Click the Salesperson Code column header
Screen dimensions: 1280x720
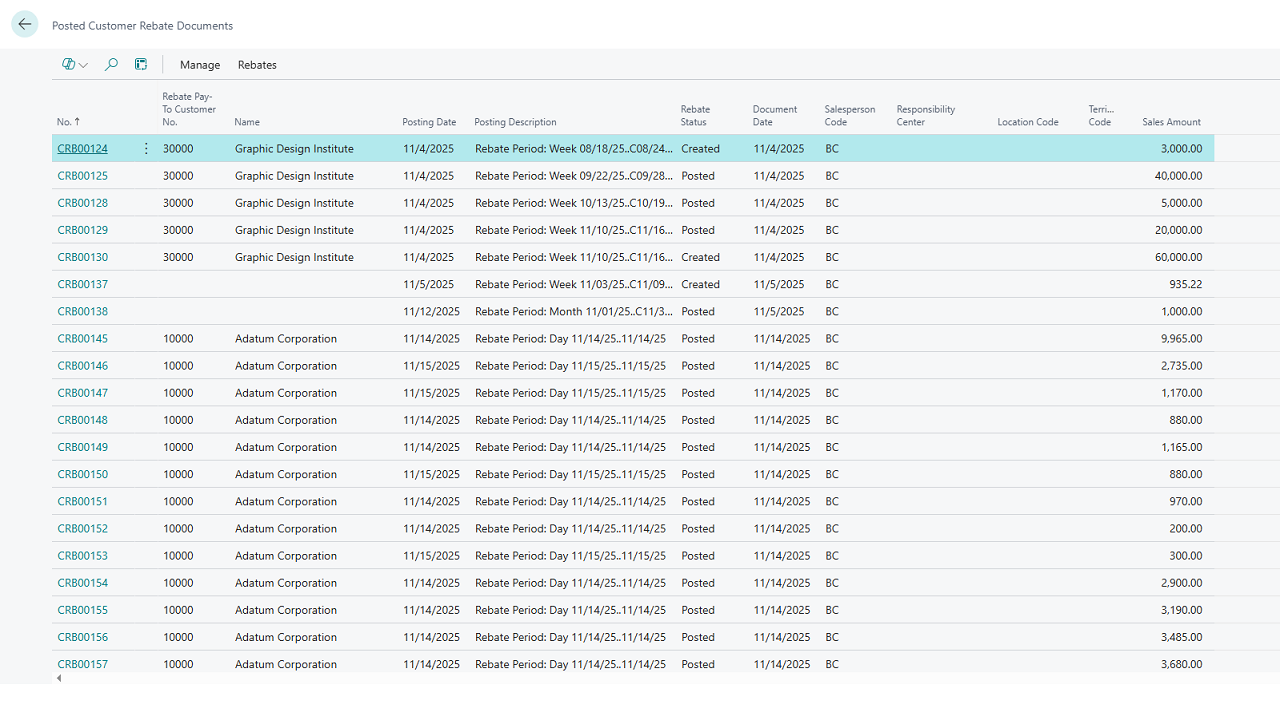coord(849,116)
